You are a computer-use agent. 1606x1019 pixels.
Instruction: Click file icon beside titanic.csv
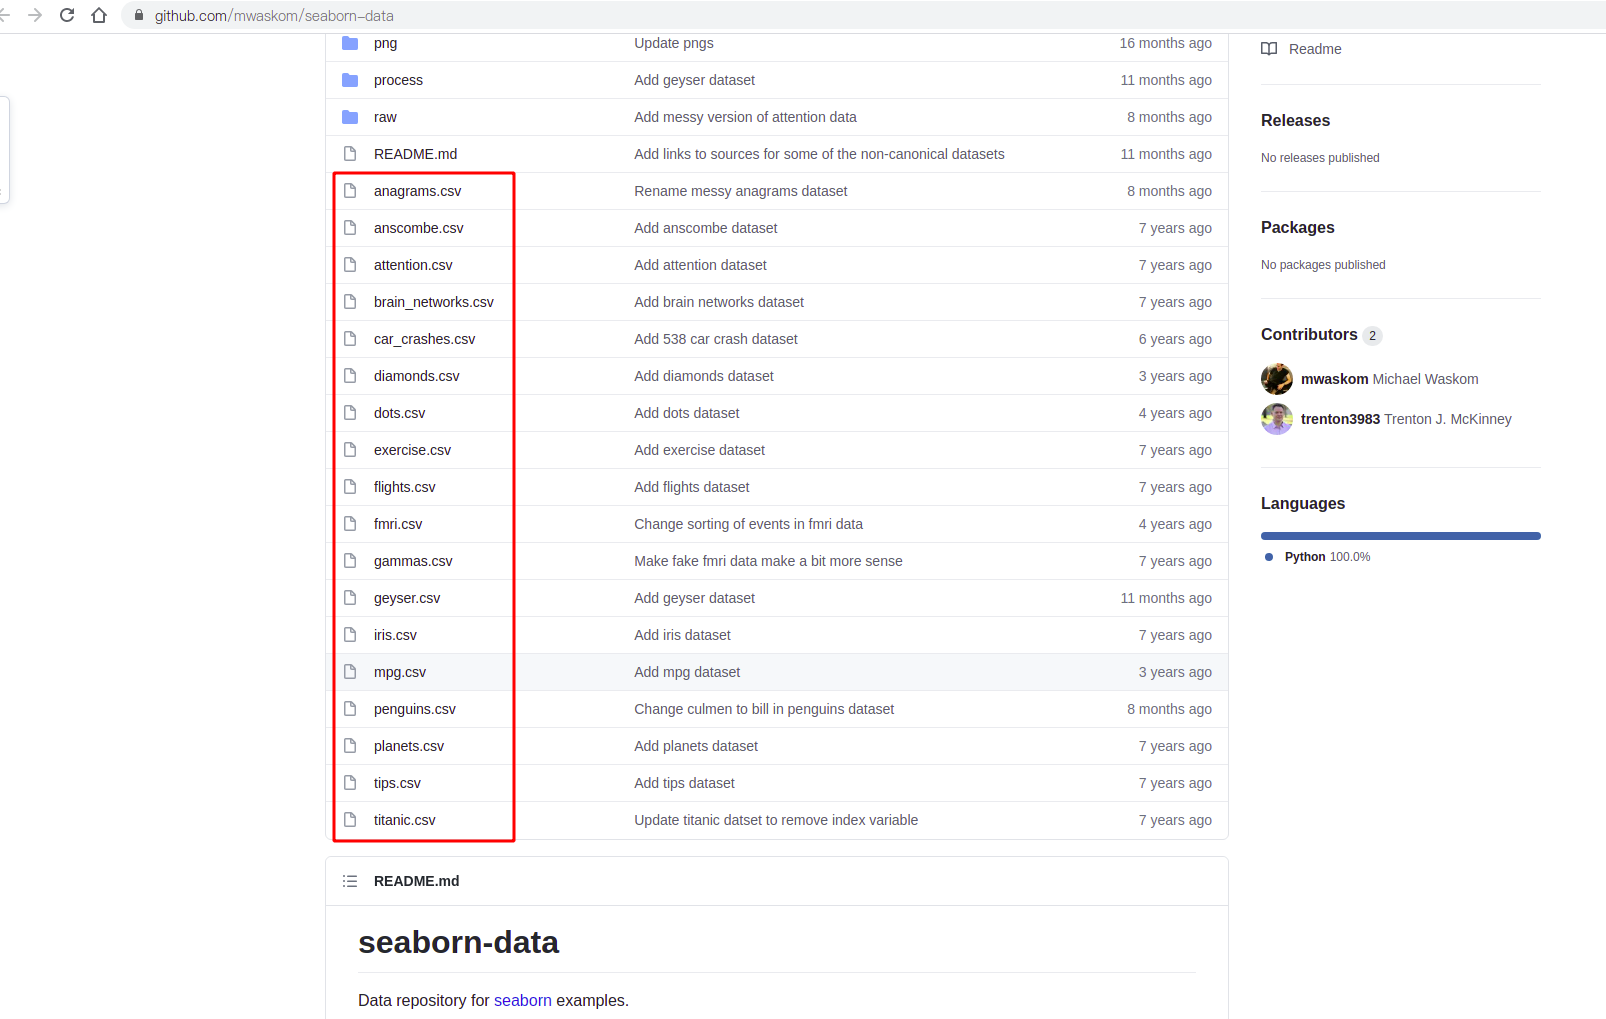point(350,820)
